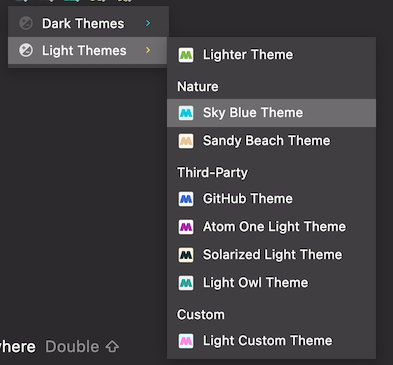The image size is (393, 365).
Task: Select the Light Themes menu entry
Action: point(87,50)
